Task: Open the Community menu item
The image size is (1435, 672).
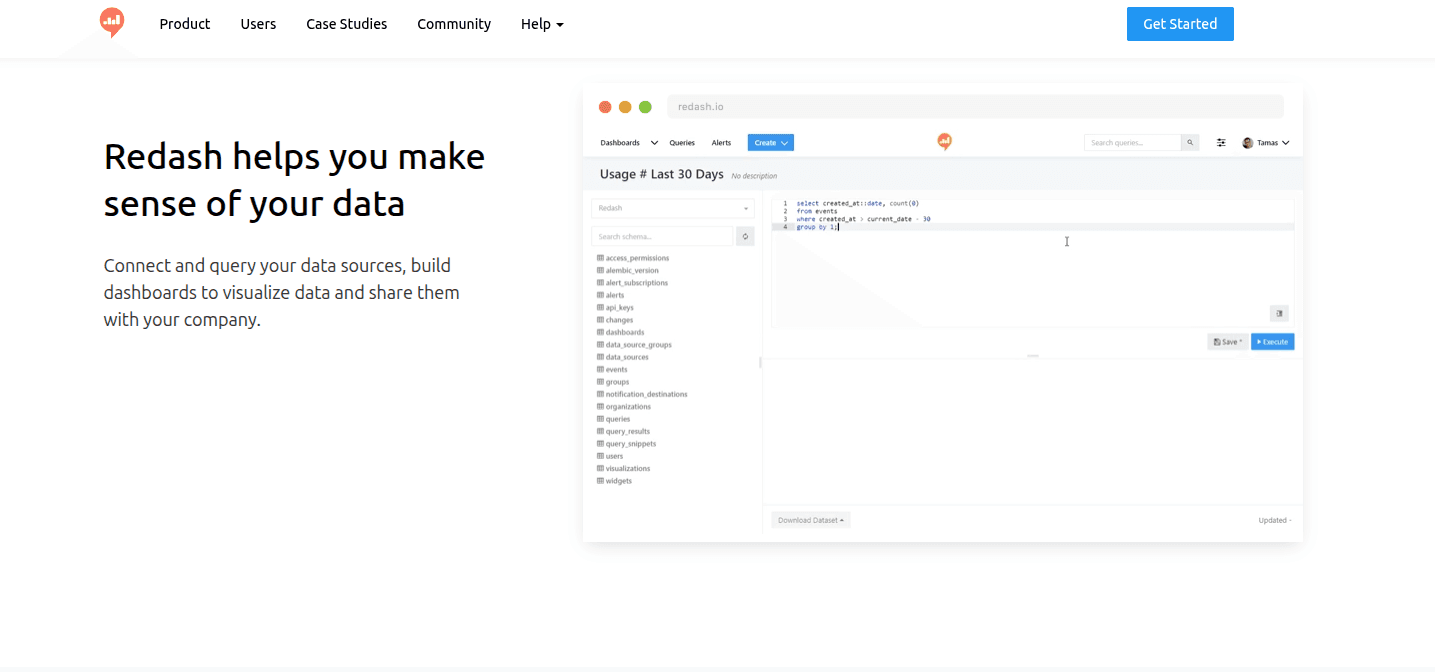Action: coord(454,24)
